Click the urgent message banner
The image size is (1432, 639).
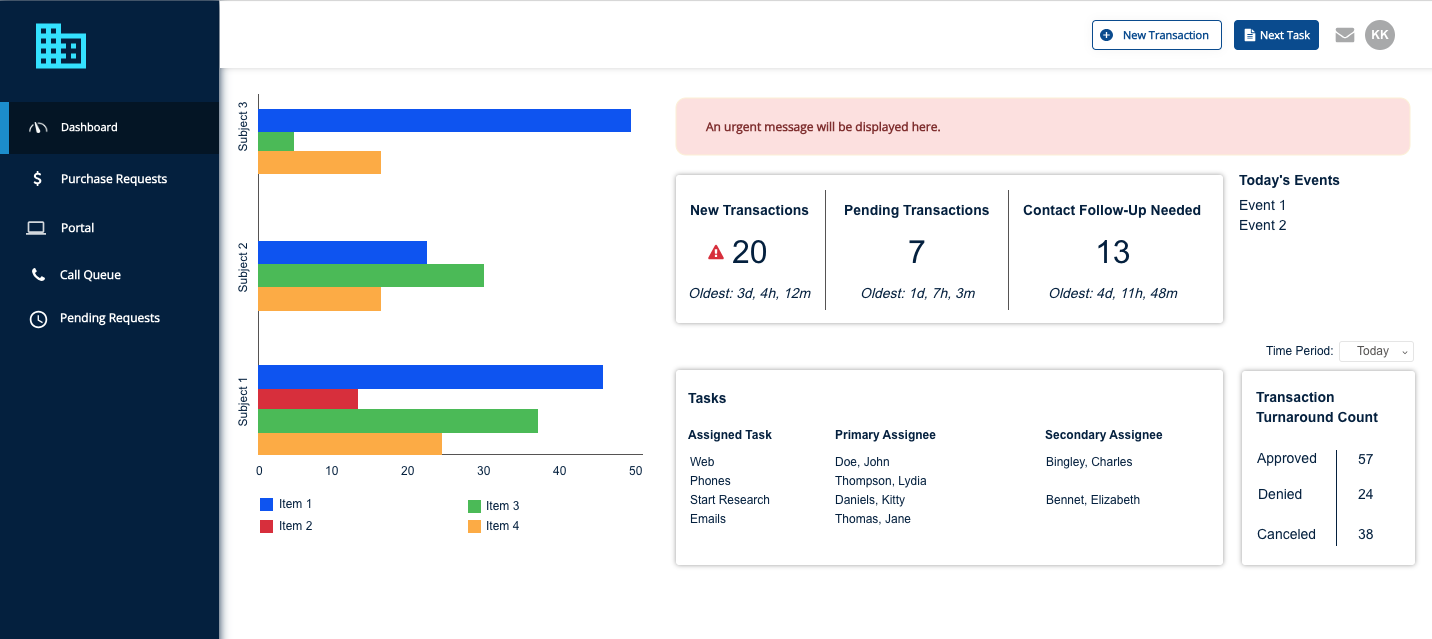point(1043,127)
